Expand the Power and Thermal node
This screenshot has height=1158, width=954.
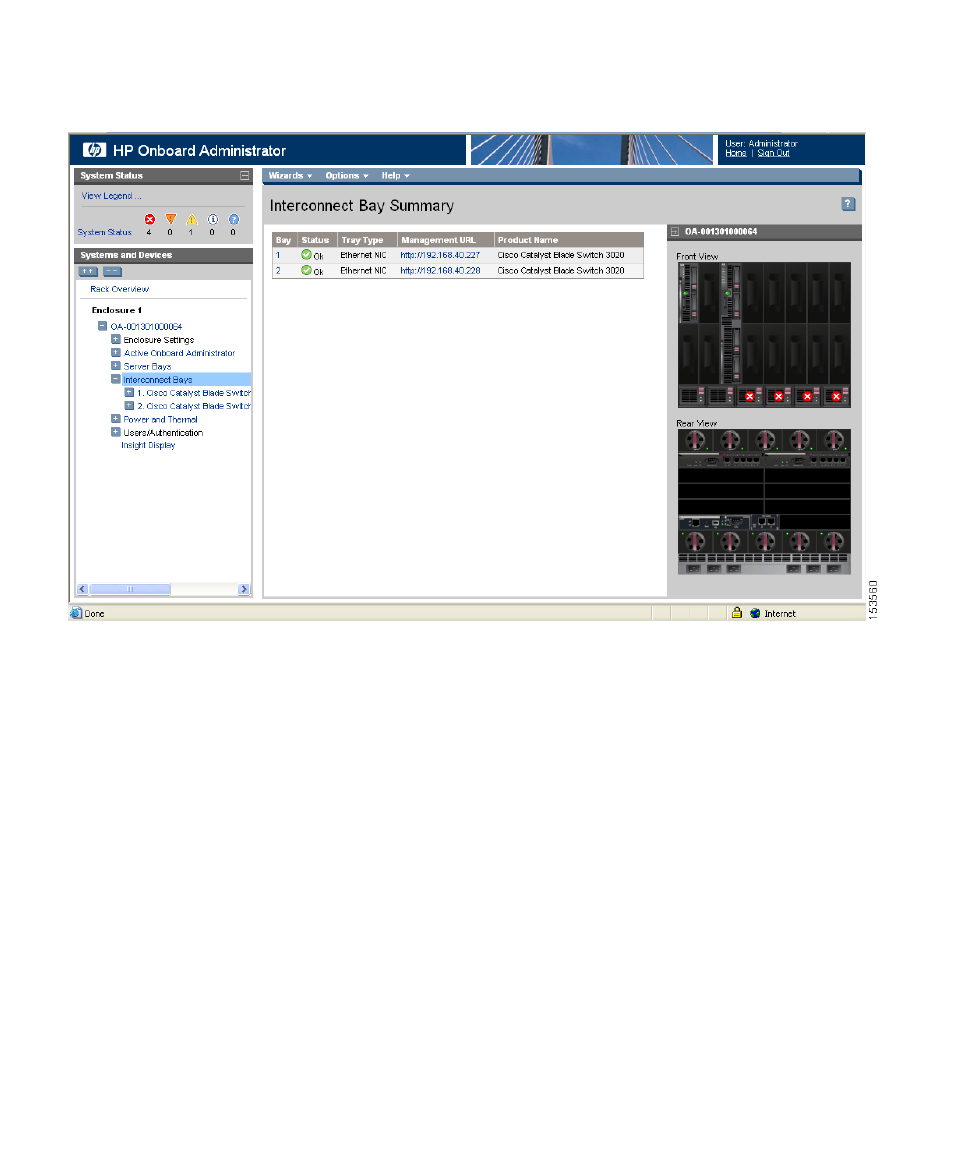pyautogui.click(x=116, y=419)
